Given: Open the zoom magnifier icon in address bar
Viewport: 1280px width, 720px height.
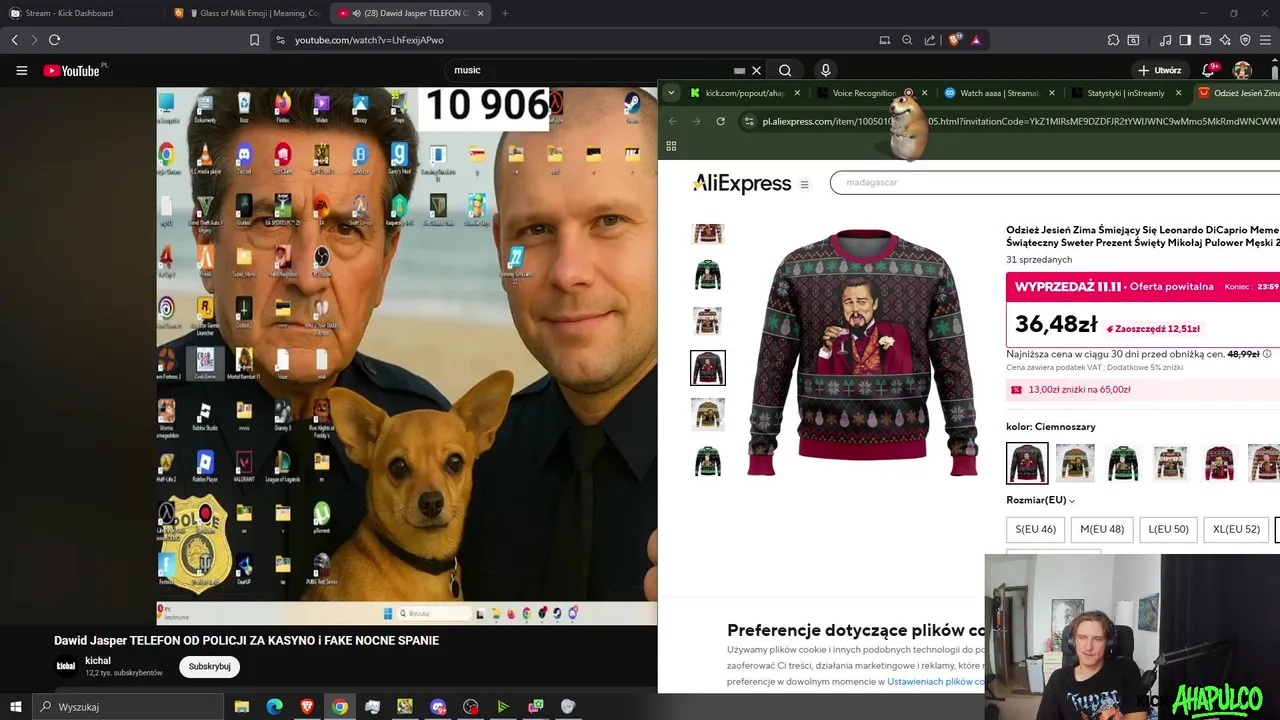Looking at the screenshot, I should point(907,40).
